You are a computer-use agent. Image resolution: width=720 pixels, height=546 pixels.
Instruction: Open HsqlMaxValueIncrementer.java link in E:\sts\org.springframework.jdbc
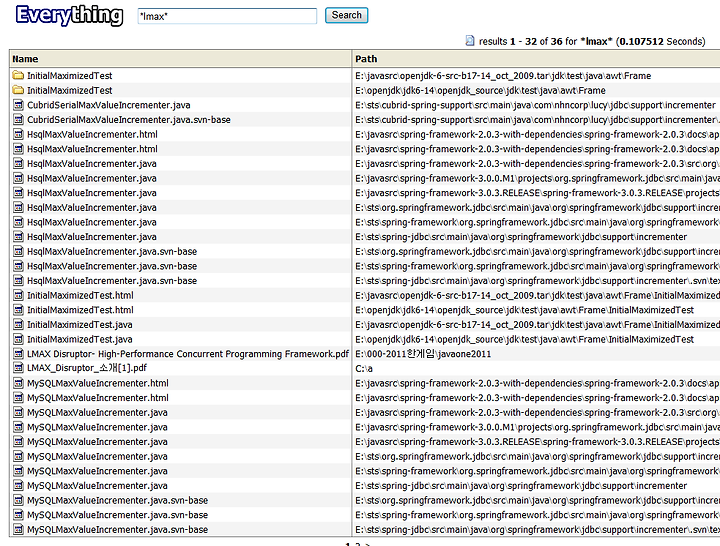(x=91, y=208)
